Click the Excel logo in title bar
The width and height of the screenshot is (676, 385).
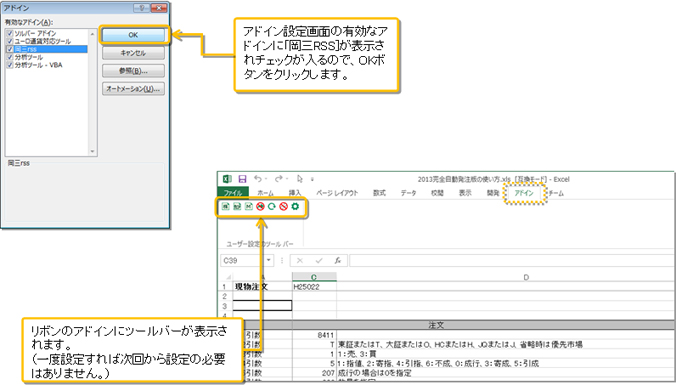[227, 179]
